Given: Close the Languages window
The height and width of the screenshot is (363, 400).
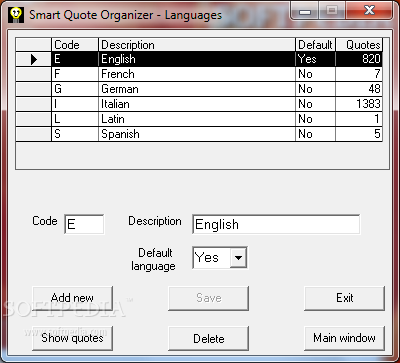Looking at the screenshot, I should point(369,11).
